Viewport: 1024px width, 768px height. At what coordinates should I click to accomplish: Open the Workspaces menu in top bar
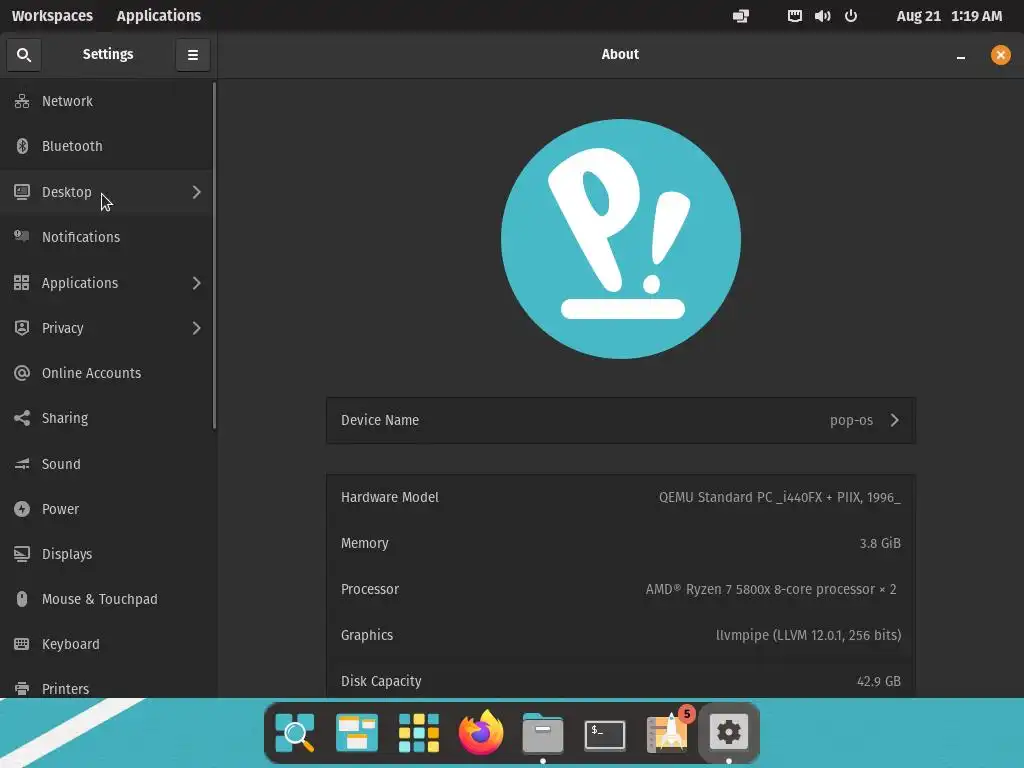(52, 16)
